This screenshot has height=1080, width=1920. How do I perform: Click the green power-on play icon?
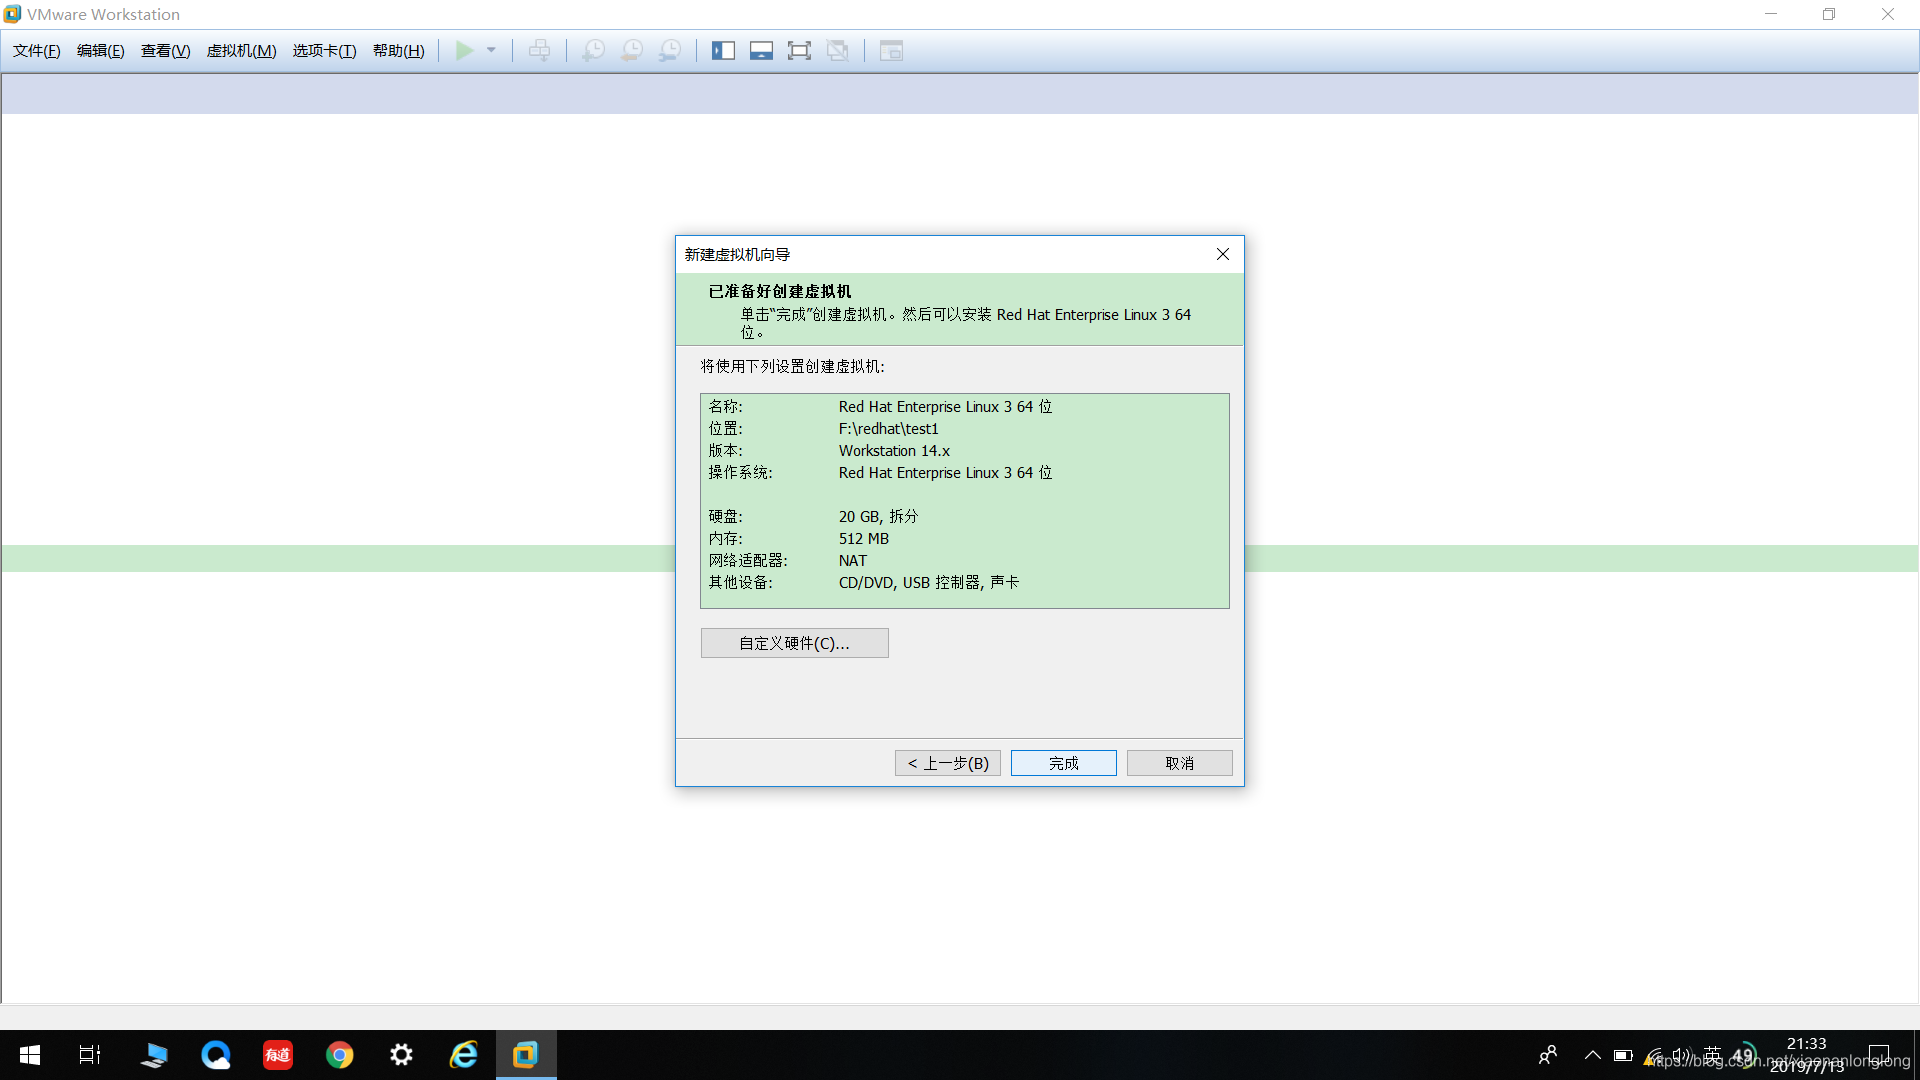pyautogui.click(x=465, y=50)
